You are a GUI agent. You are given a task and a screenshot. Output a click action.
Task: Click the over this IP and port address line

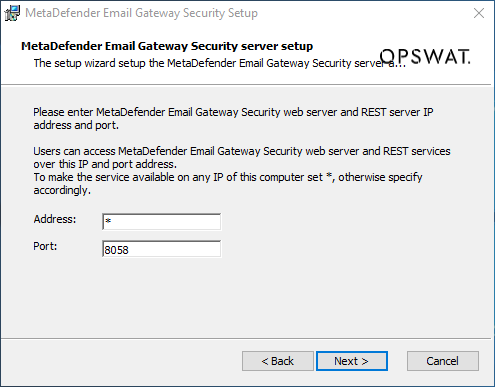click(x=105, y=164)
